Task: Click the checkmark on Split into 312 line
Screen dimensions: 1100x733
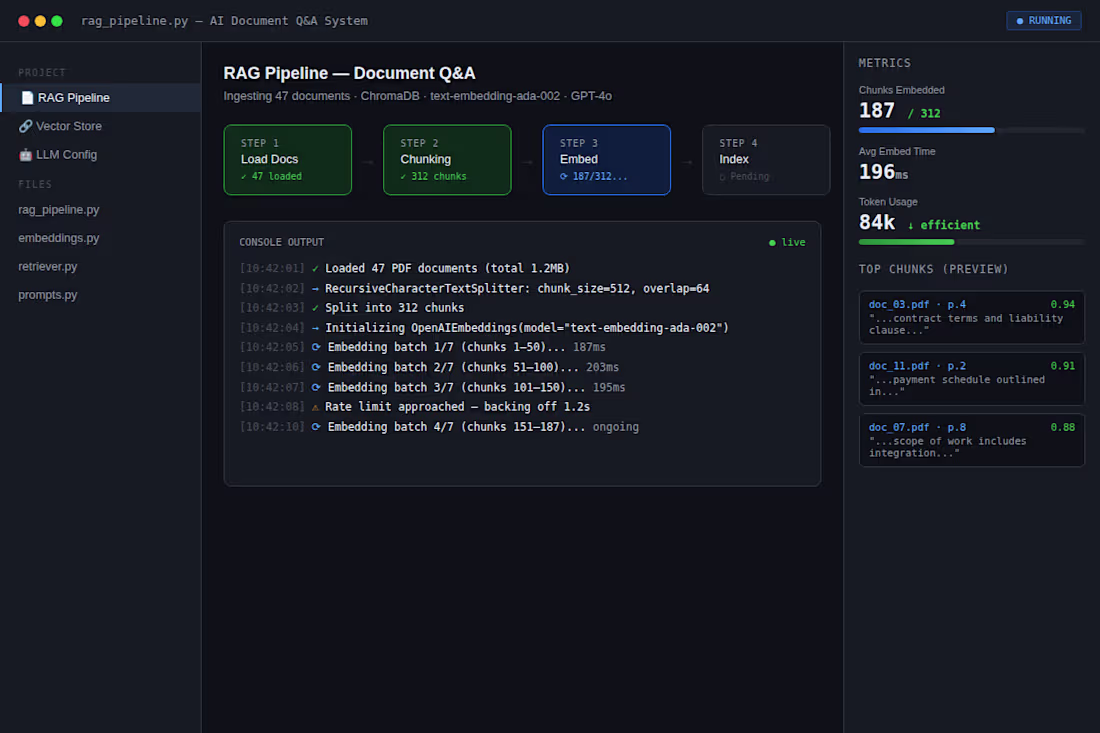Action: pos(316,308)
